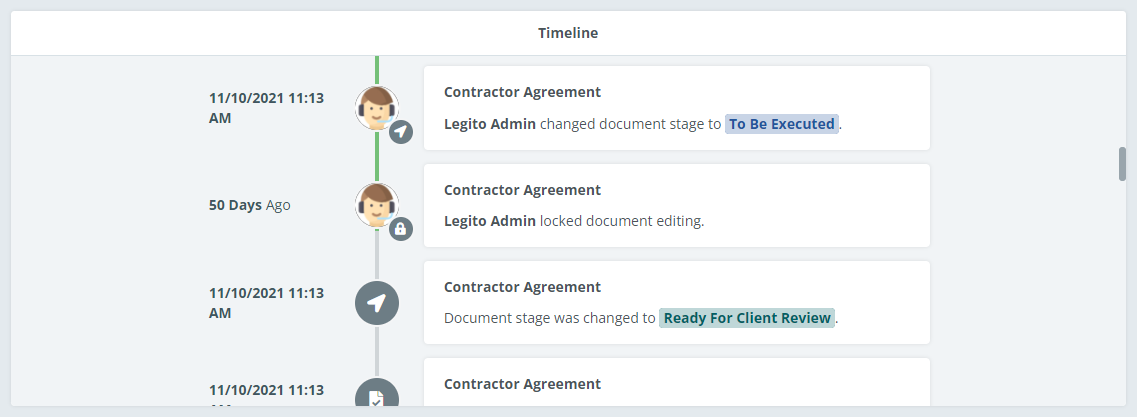Open the To Be Executed stage tag
1137x417 pixels.
click(x=782, y=124)
